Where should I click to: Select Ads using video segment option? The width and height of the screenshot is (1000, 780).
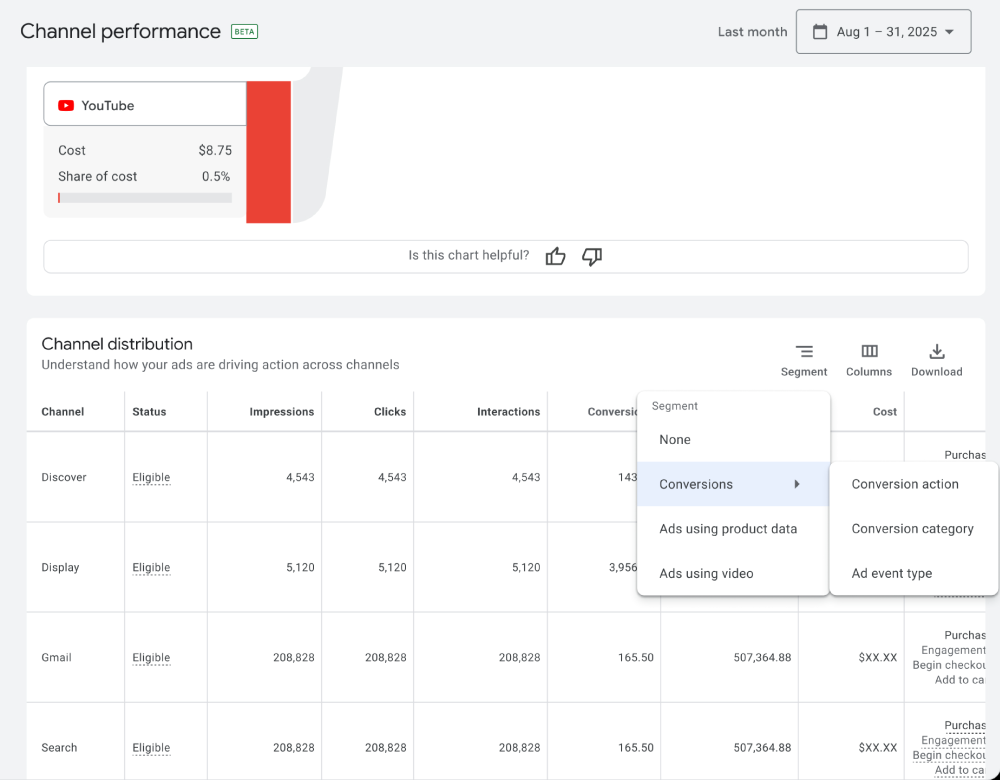(706, 573)
